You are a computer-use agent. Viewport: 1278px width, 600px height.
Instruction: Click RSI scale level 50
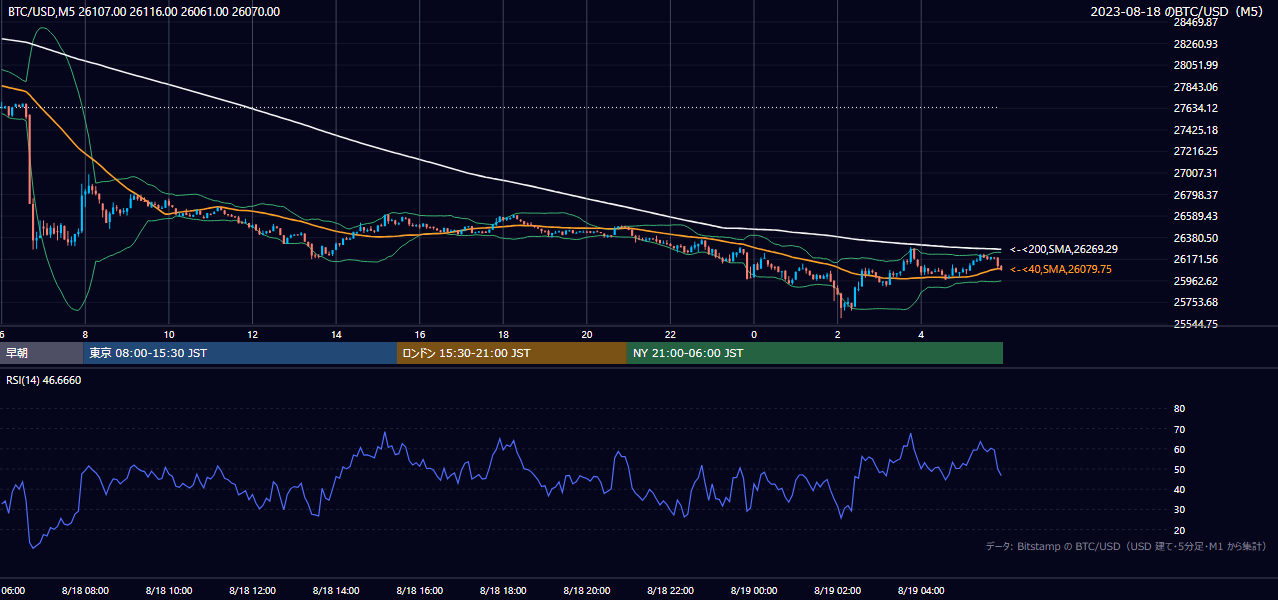click(x=1179, y=469)
